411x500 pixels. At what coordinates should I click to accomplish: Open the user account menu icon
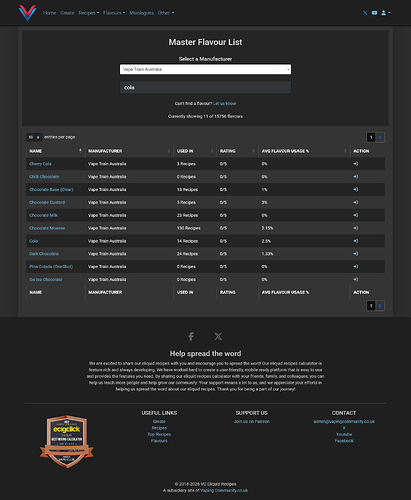pos(385,13)
